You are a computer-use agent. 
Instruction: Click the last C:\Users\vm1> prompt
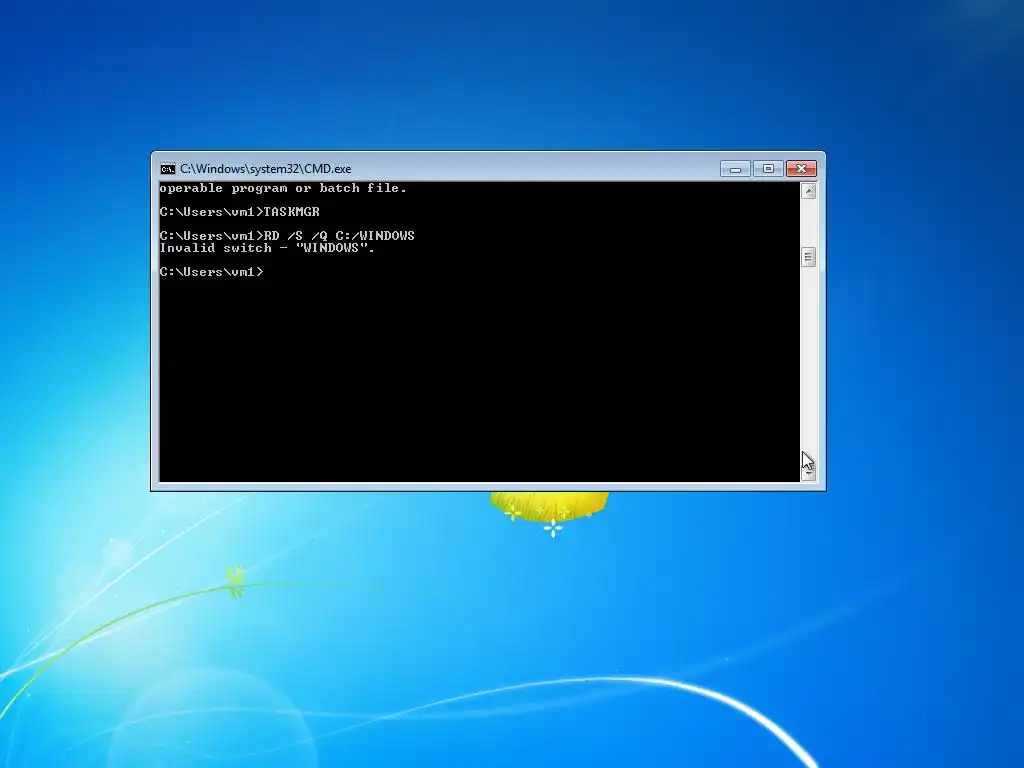[x=212, y=272]
